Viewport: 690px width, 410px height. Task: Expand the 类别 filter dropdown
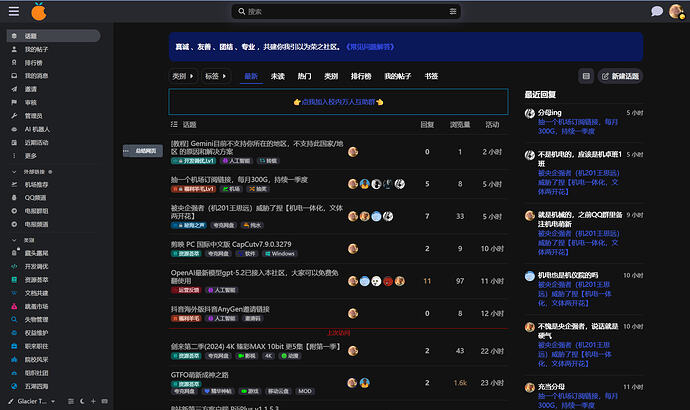tap(183, 76)
